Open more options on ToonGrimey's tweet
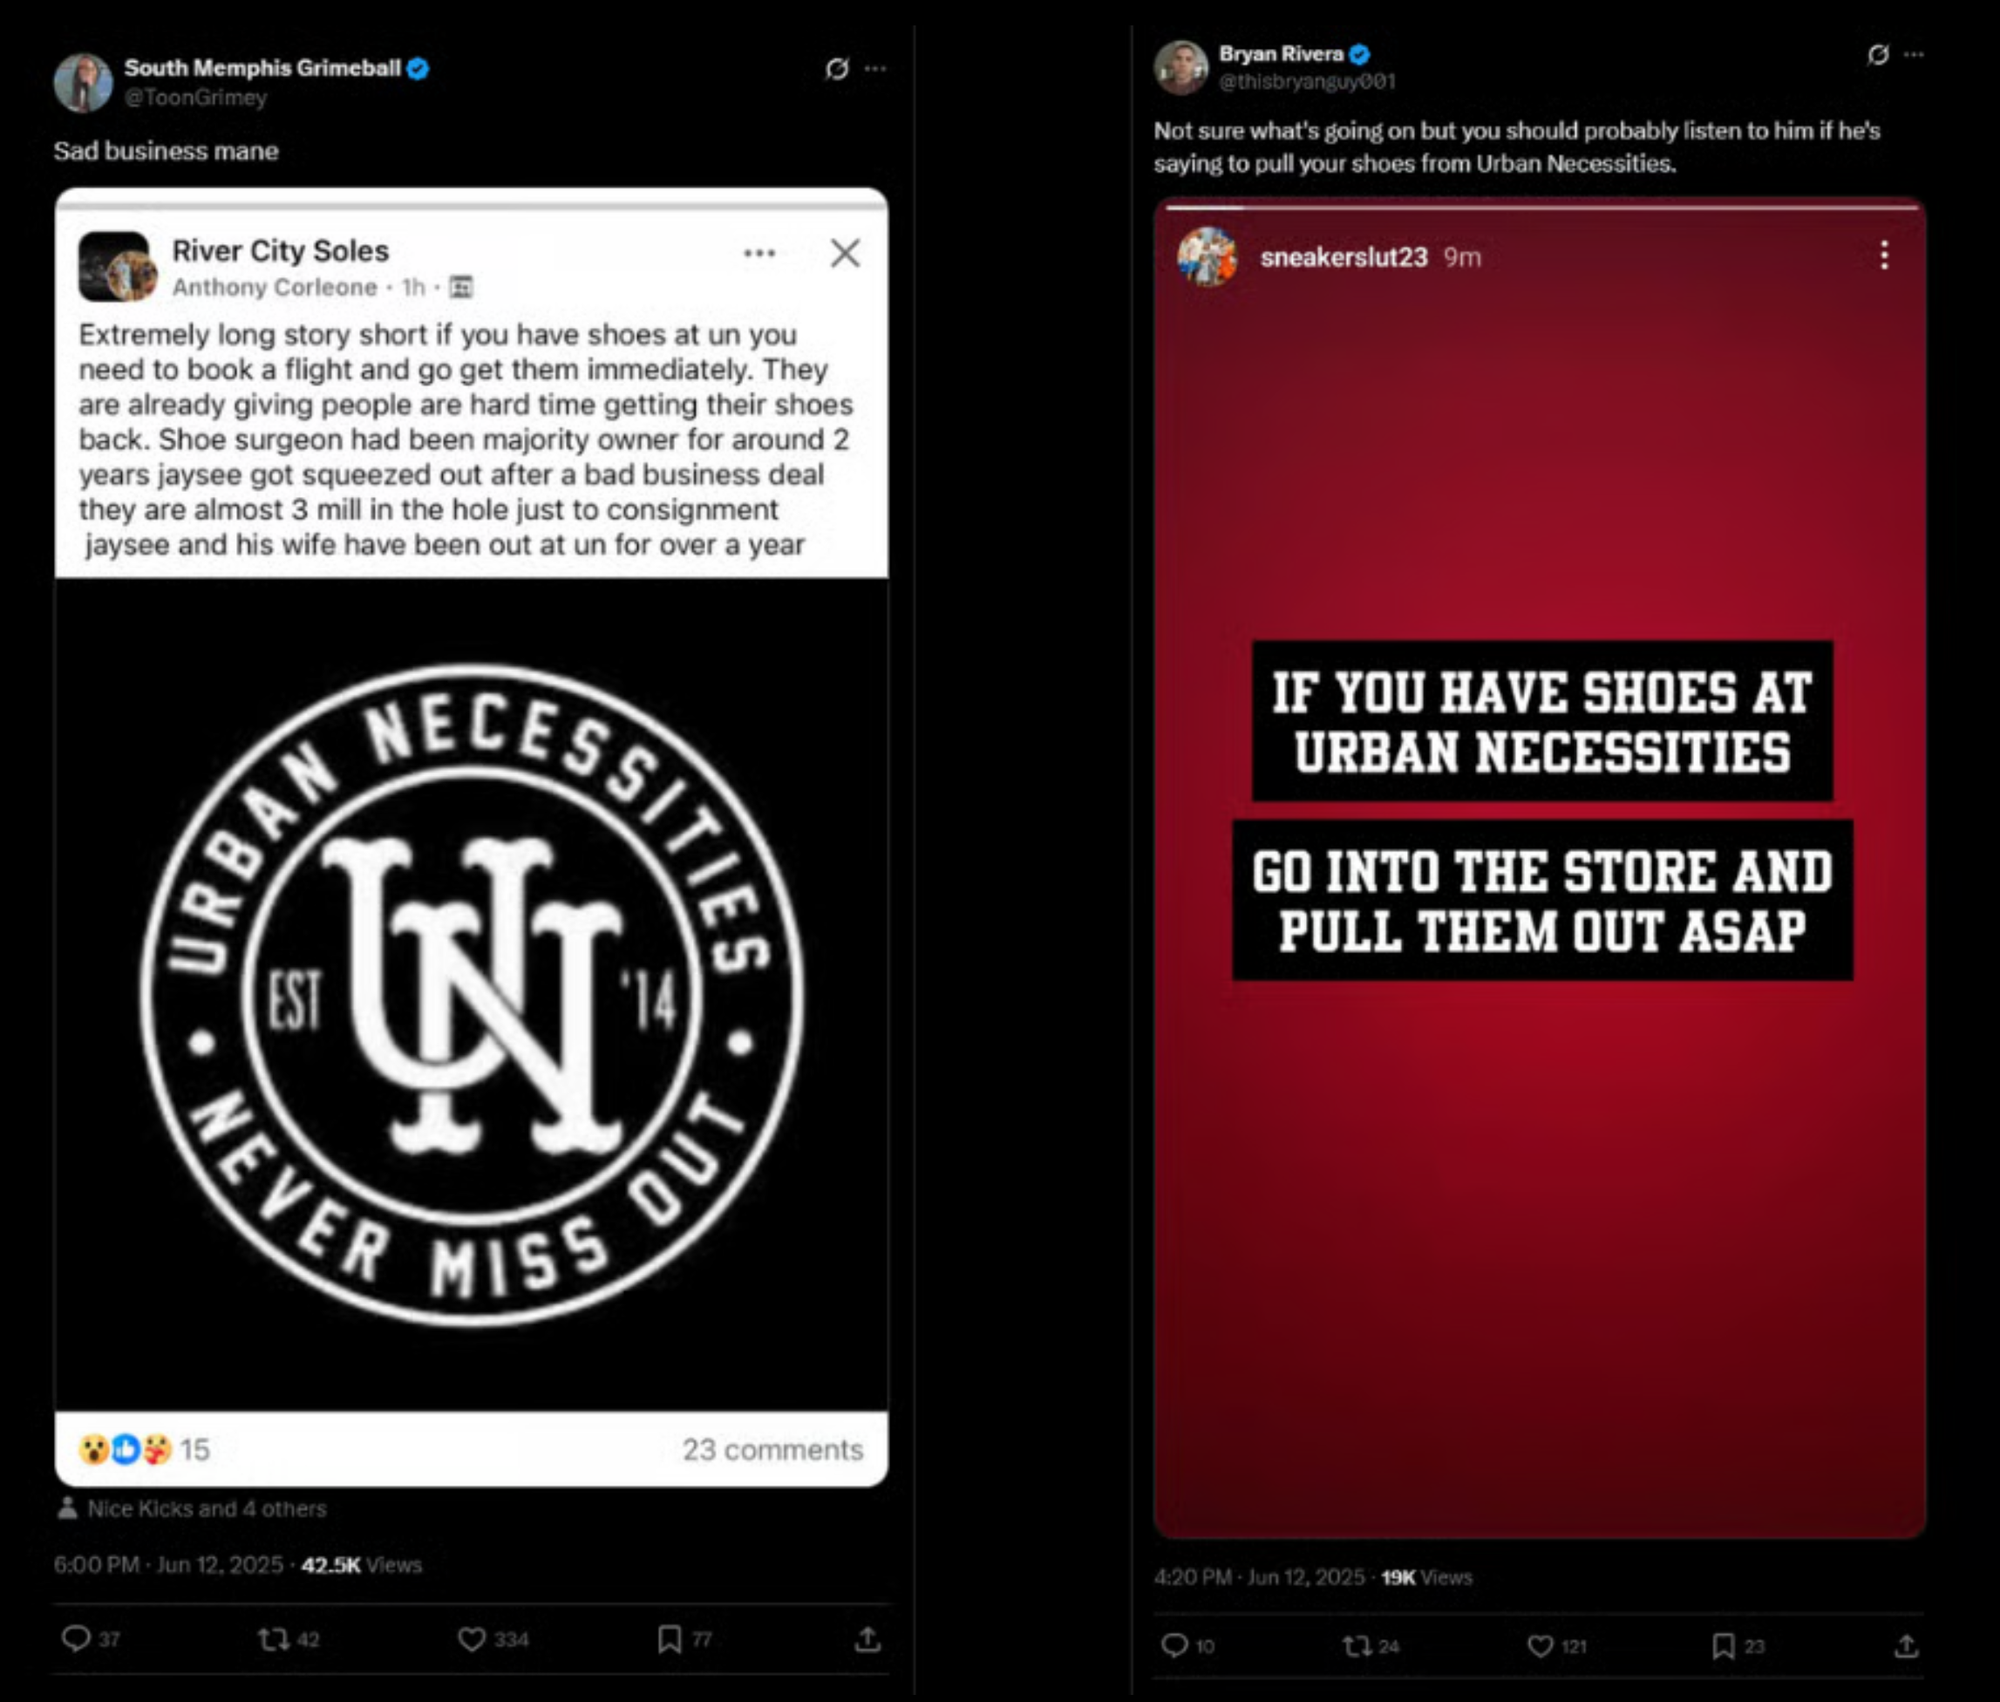This screenshot has height=1702, width=2000. [x=876, y=68]
